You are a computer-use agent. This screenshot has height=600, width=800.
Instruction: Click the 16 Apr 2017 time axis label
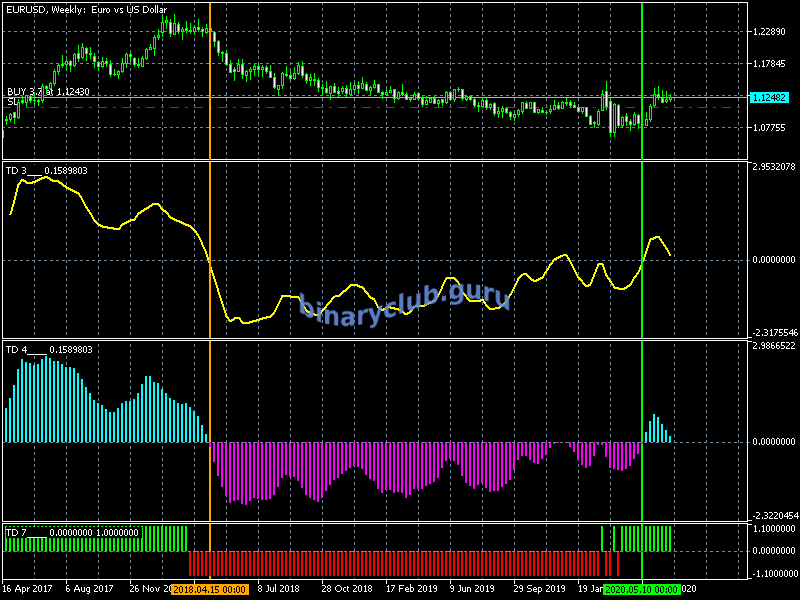pyautogui.click(x=27, y=590)
